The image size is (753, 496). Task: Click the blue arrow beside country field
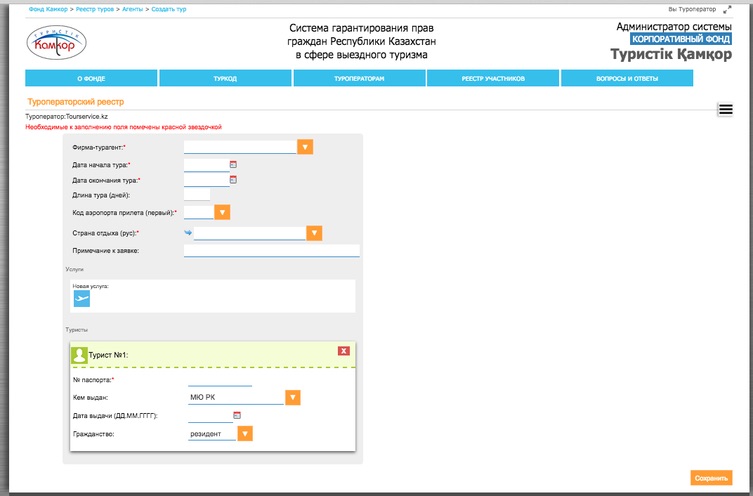click(x=188, y=233)
